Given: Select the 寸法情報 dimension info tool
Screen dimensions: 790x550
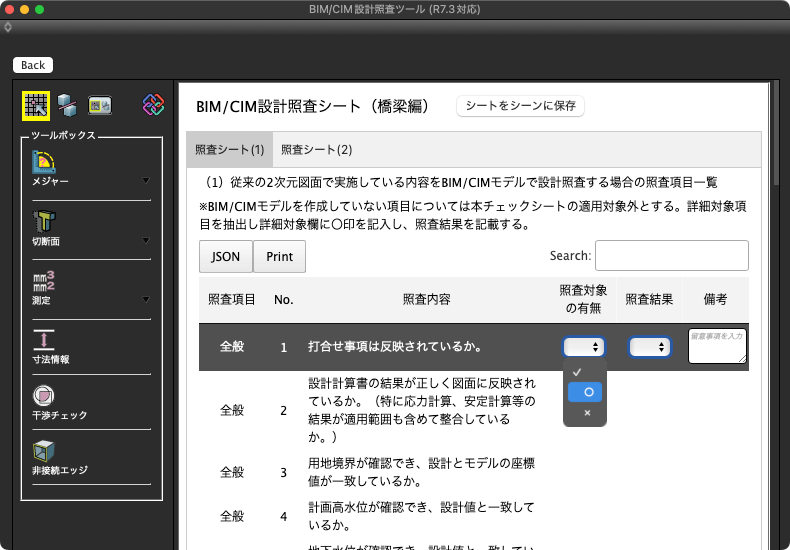Looking at the screenshot, I should point(42,339).
